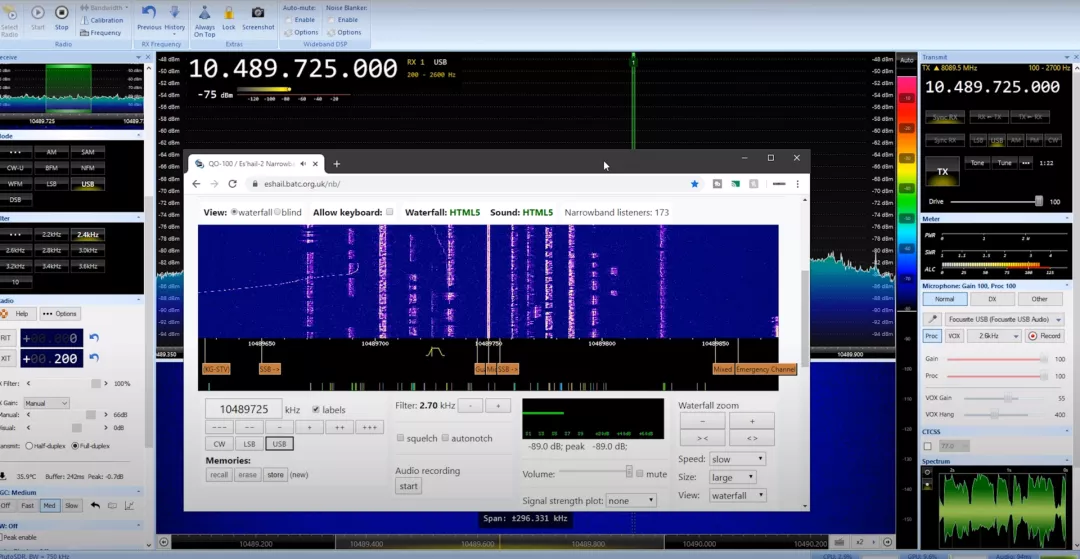Start audio recording with the start button

[408, 486]
